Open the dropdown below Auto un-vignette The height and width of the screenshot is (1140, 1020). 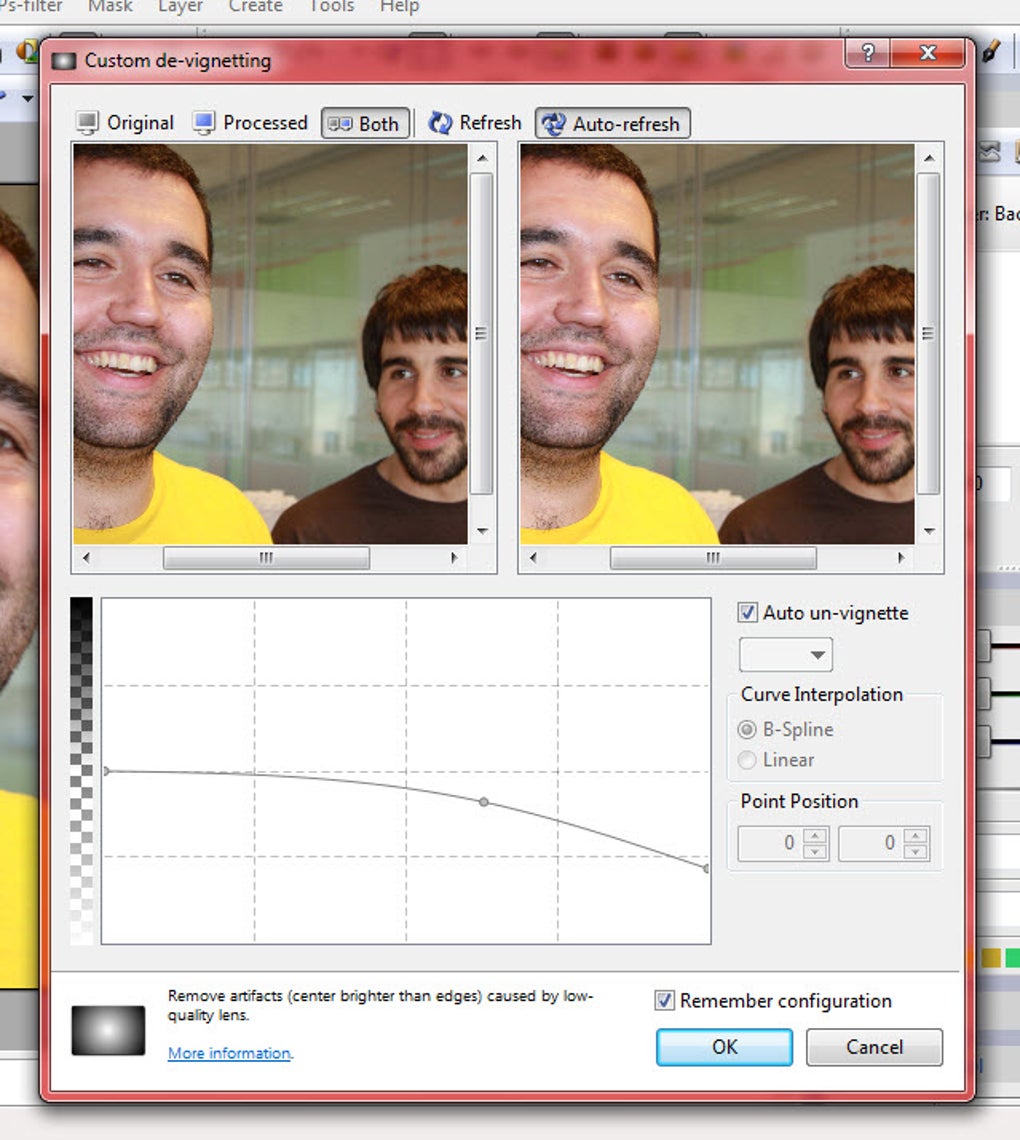pos(786,654)
